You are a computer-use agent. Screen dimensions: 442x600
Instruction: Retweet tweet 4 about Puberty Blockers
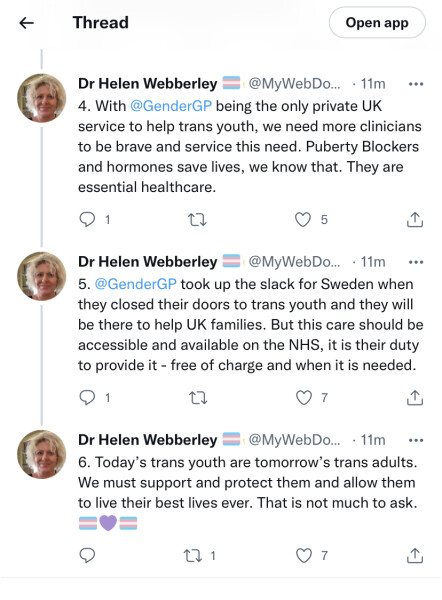(197, 220)
